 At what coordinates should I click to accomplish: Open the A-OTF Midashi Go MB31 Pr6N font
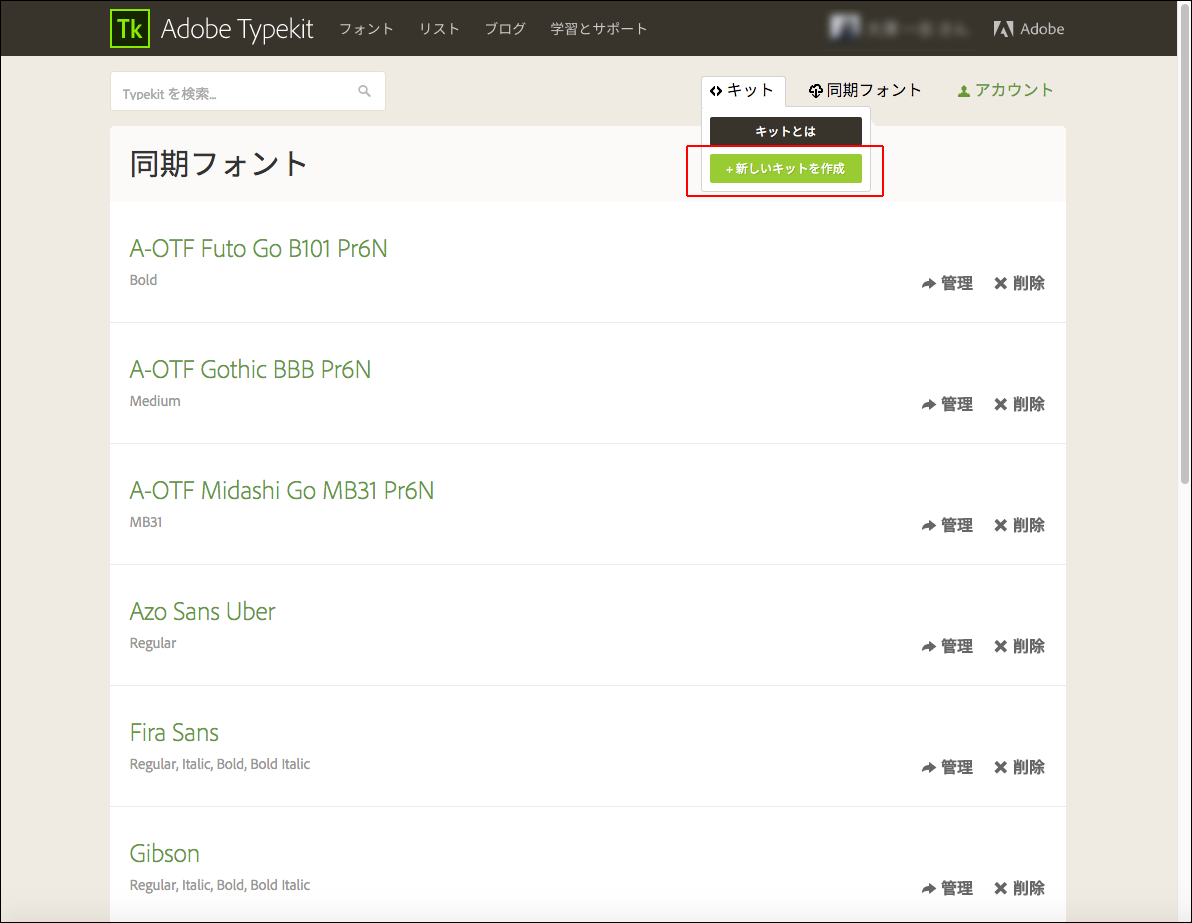pyautogui.click(x=281, y=490)
